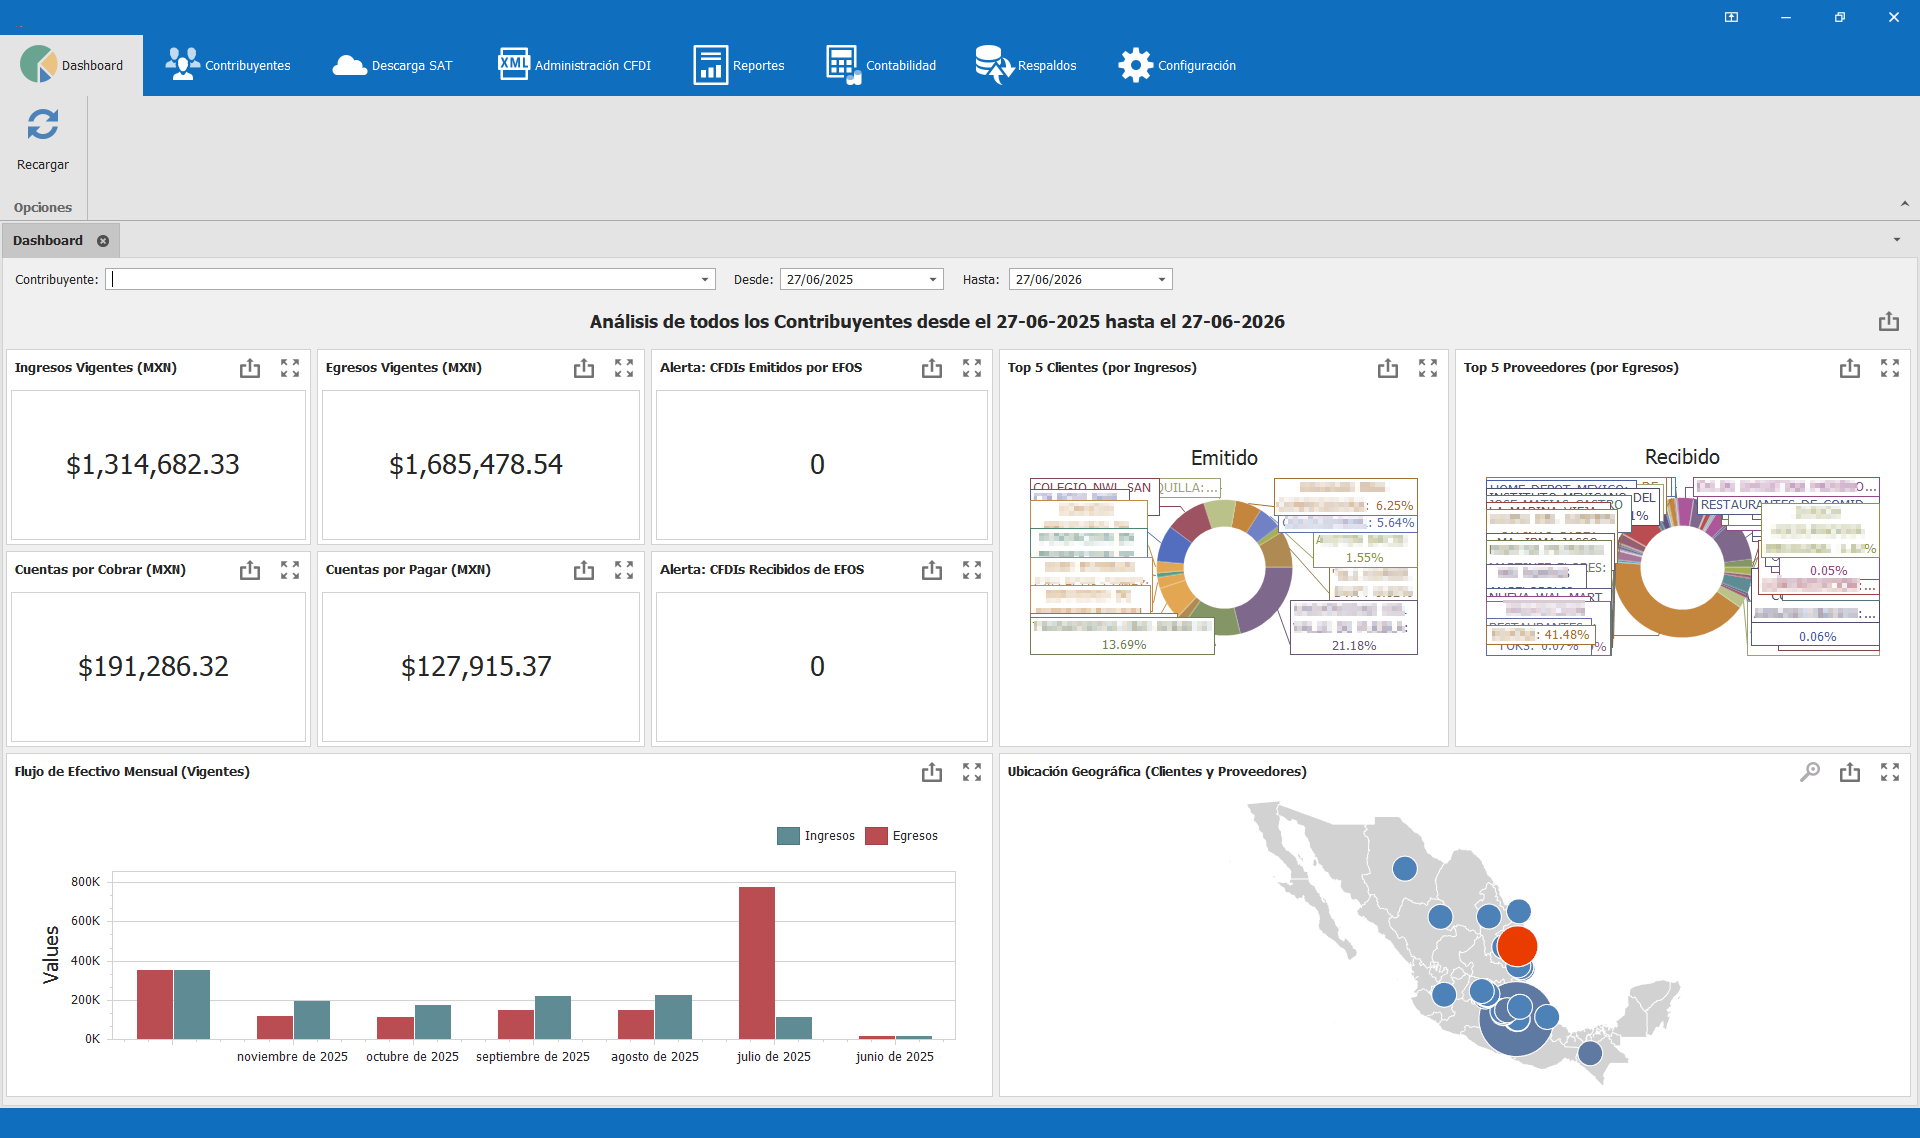Maximize the Top 5 Clientes chart

pyautogui.click(x=1428, y=368)
